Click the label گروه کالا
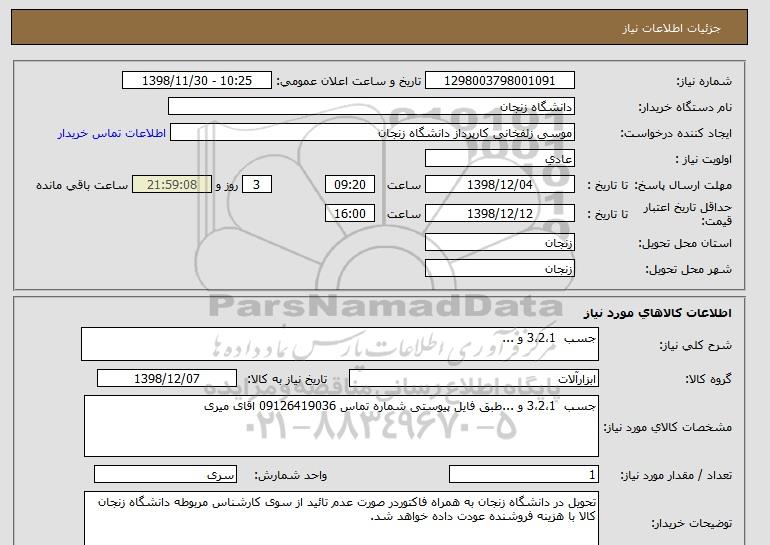 pos(708,379)
